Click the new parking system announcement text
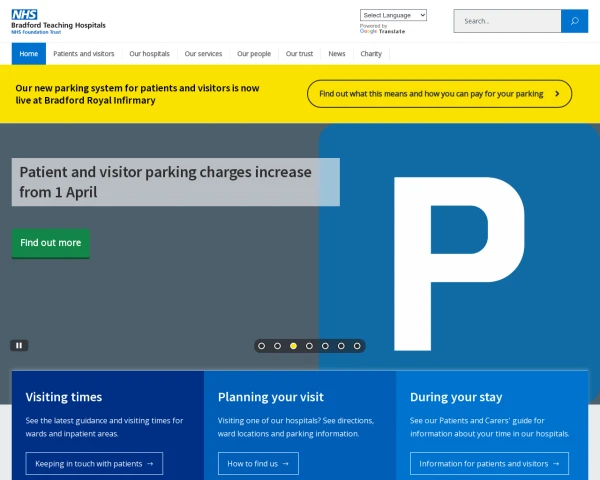 point(137,94)
